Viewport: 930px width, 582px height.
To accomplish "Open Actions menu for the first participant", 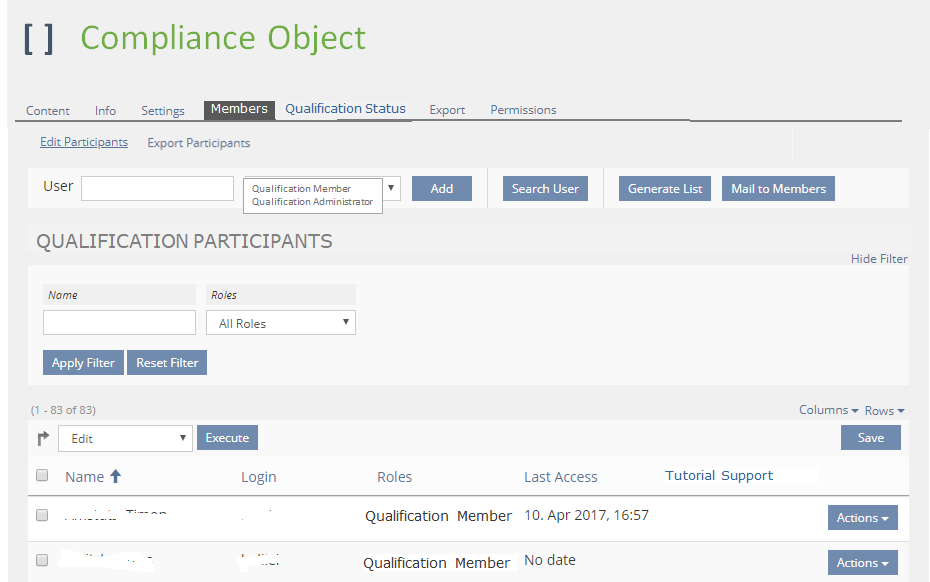I will click(862, 517).
